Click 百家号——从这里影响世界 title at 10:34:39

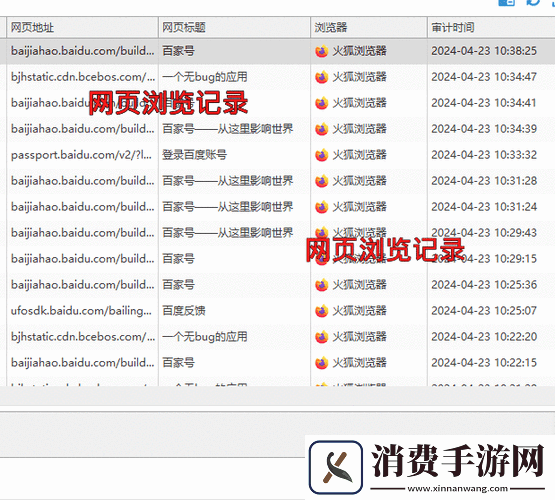(x=228, y=129)
